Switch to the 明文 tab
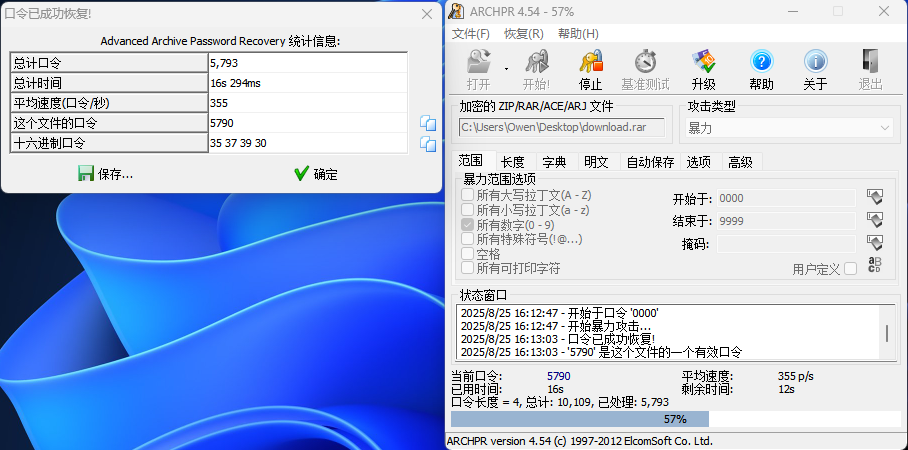The height and width of the screenshot is (450, 908). coord(596,162)
